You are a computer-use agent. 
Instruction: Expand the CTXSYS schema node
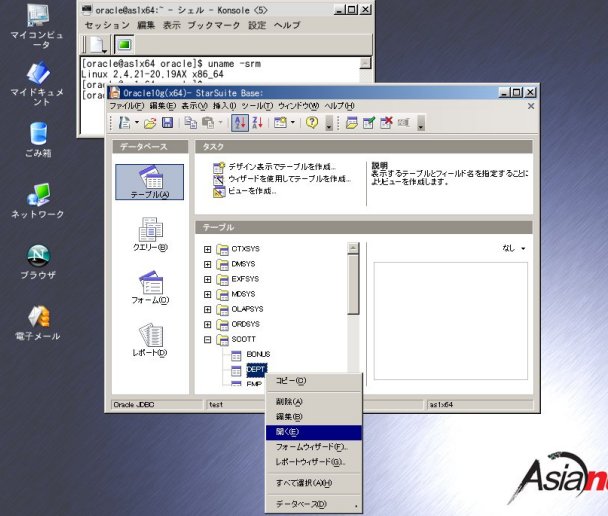click(207, 249)
